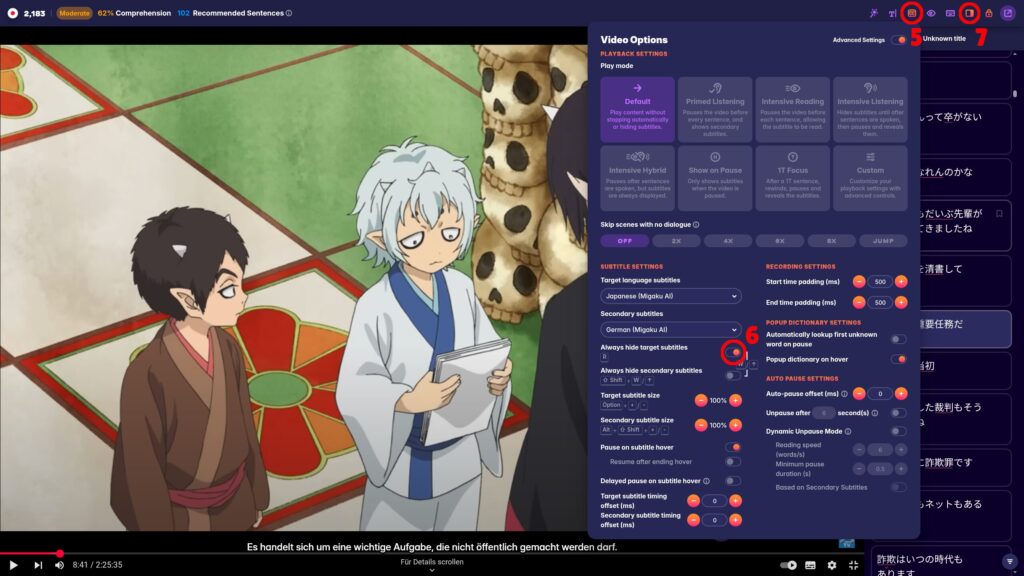
Task: Decrease secondary subtitle size
Action: [701, 425]
